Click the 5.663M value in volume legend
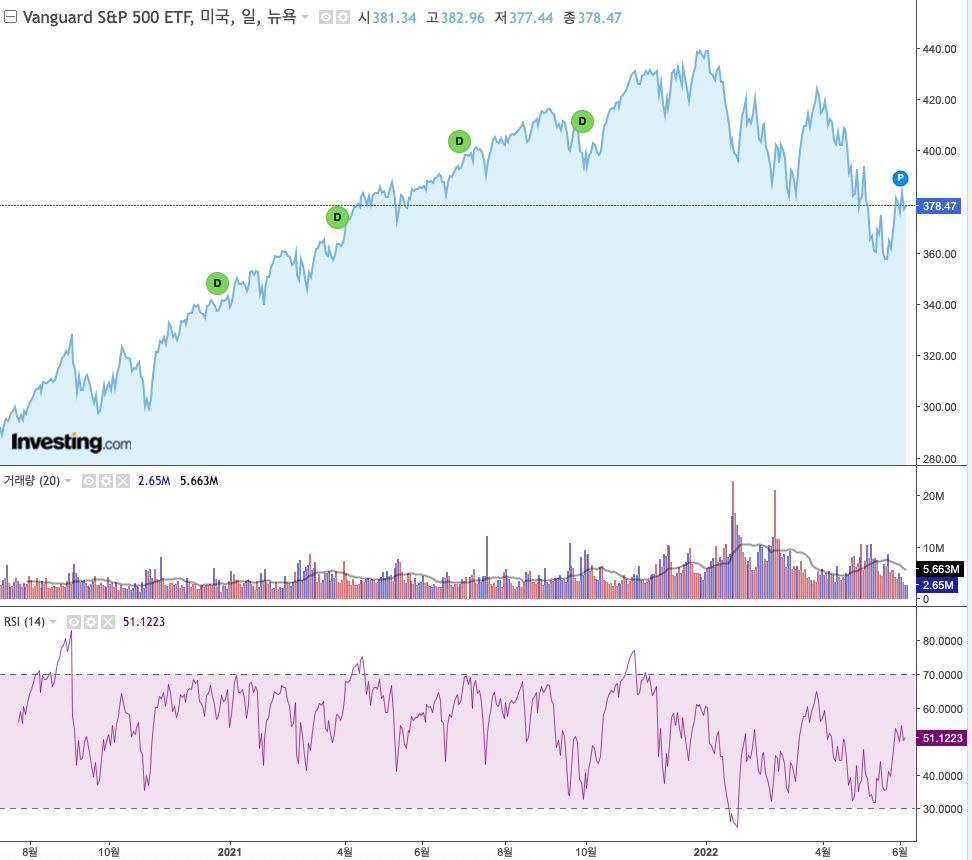 point(199,481)
